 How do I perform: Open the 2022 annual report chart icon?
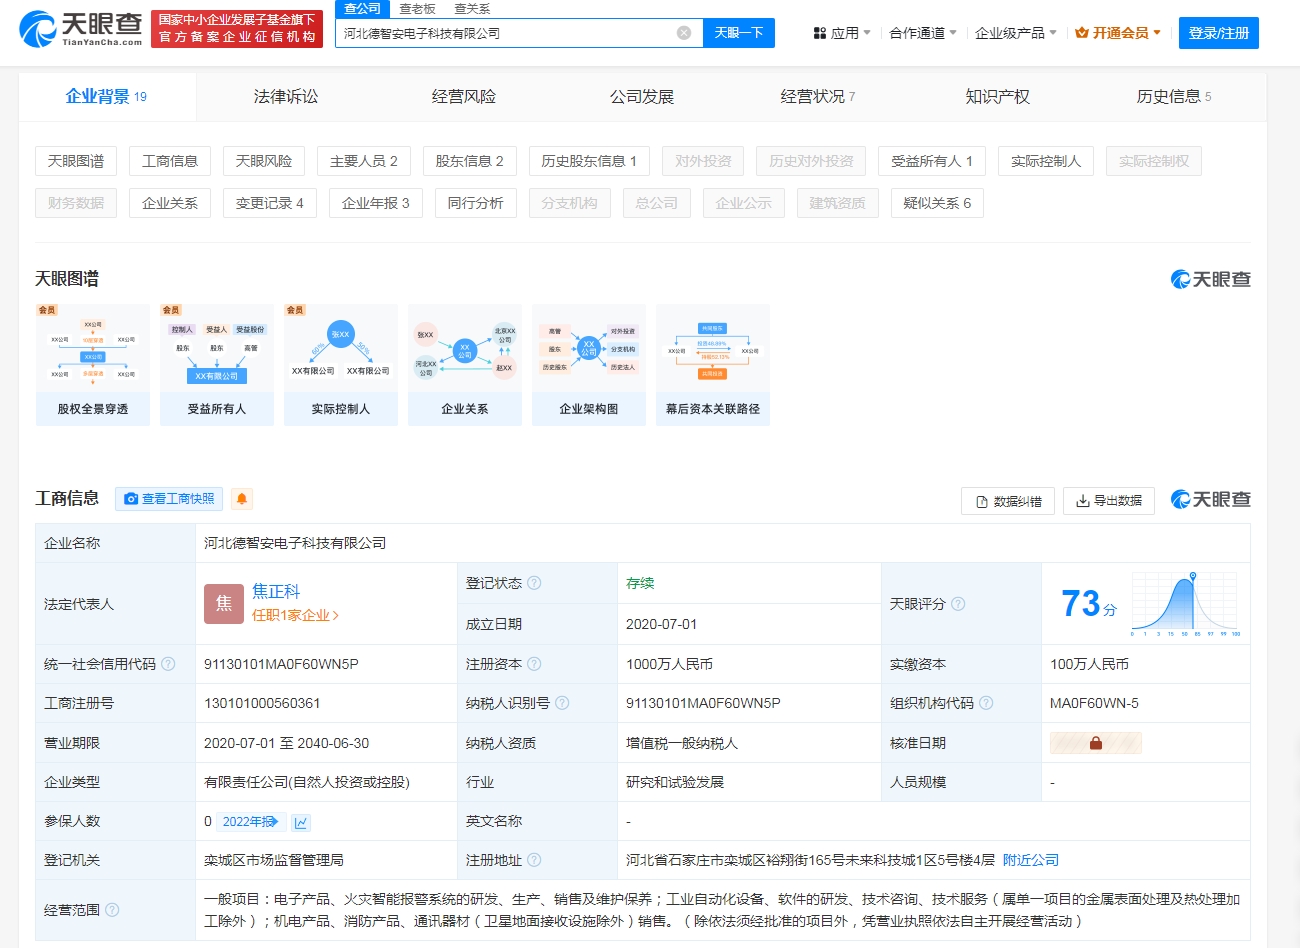coord(301,822)
